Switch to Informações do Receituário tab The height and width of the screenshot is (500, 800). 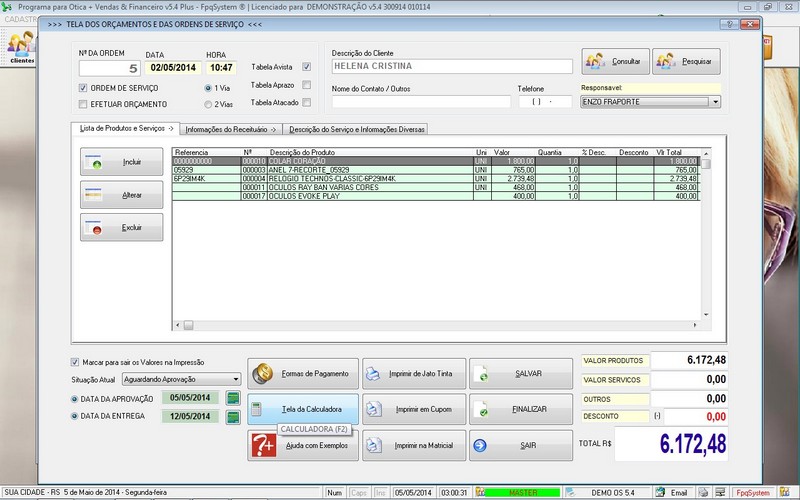[232, 129]
